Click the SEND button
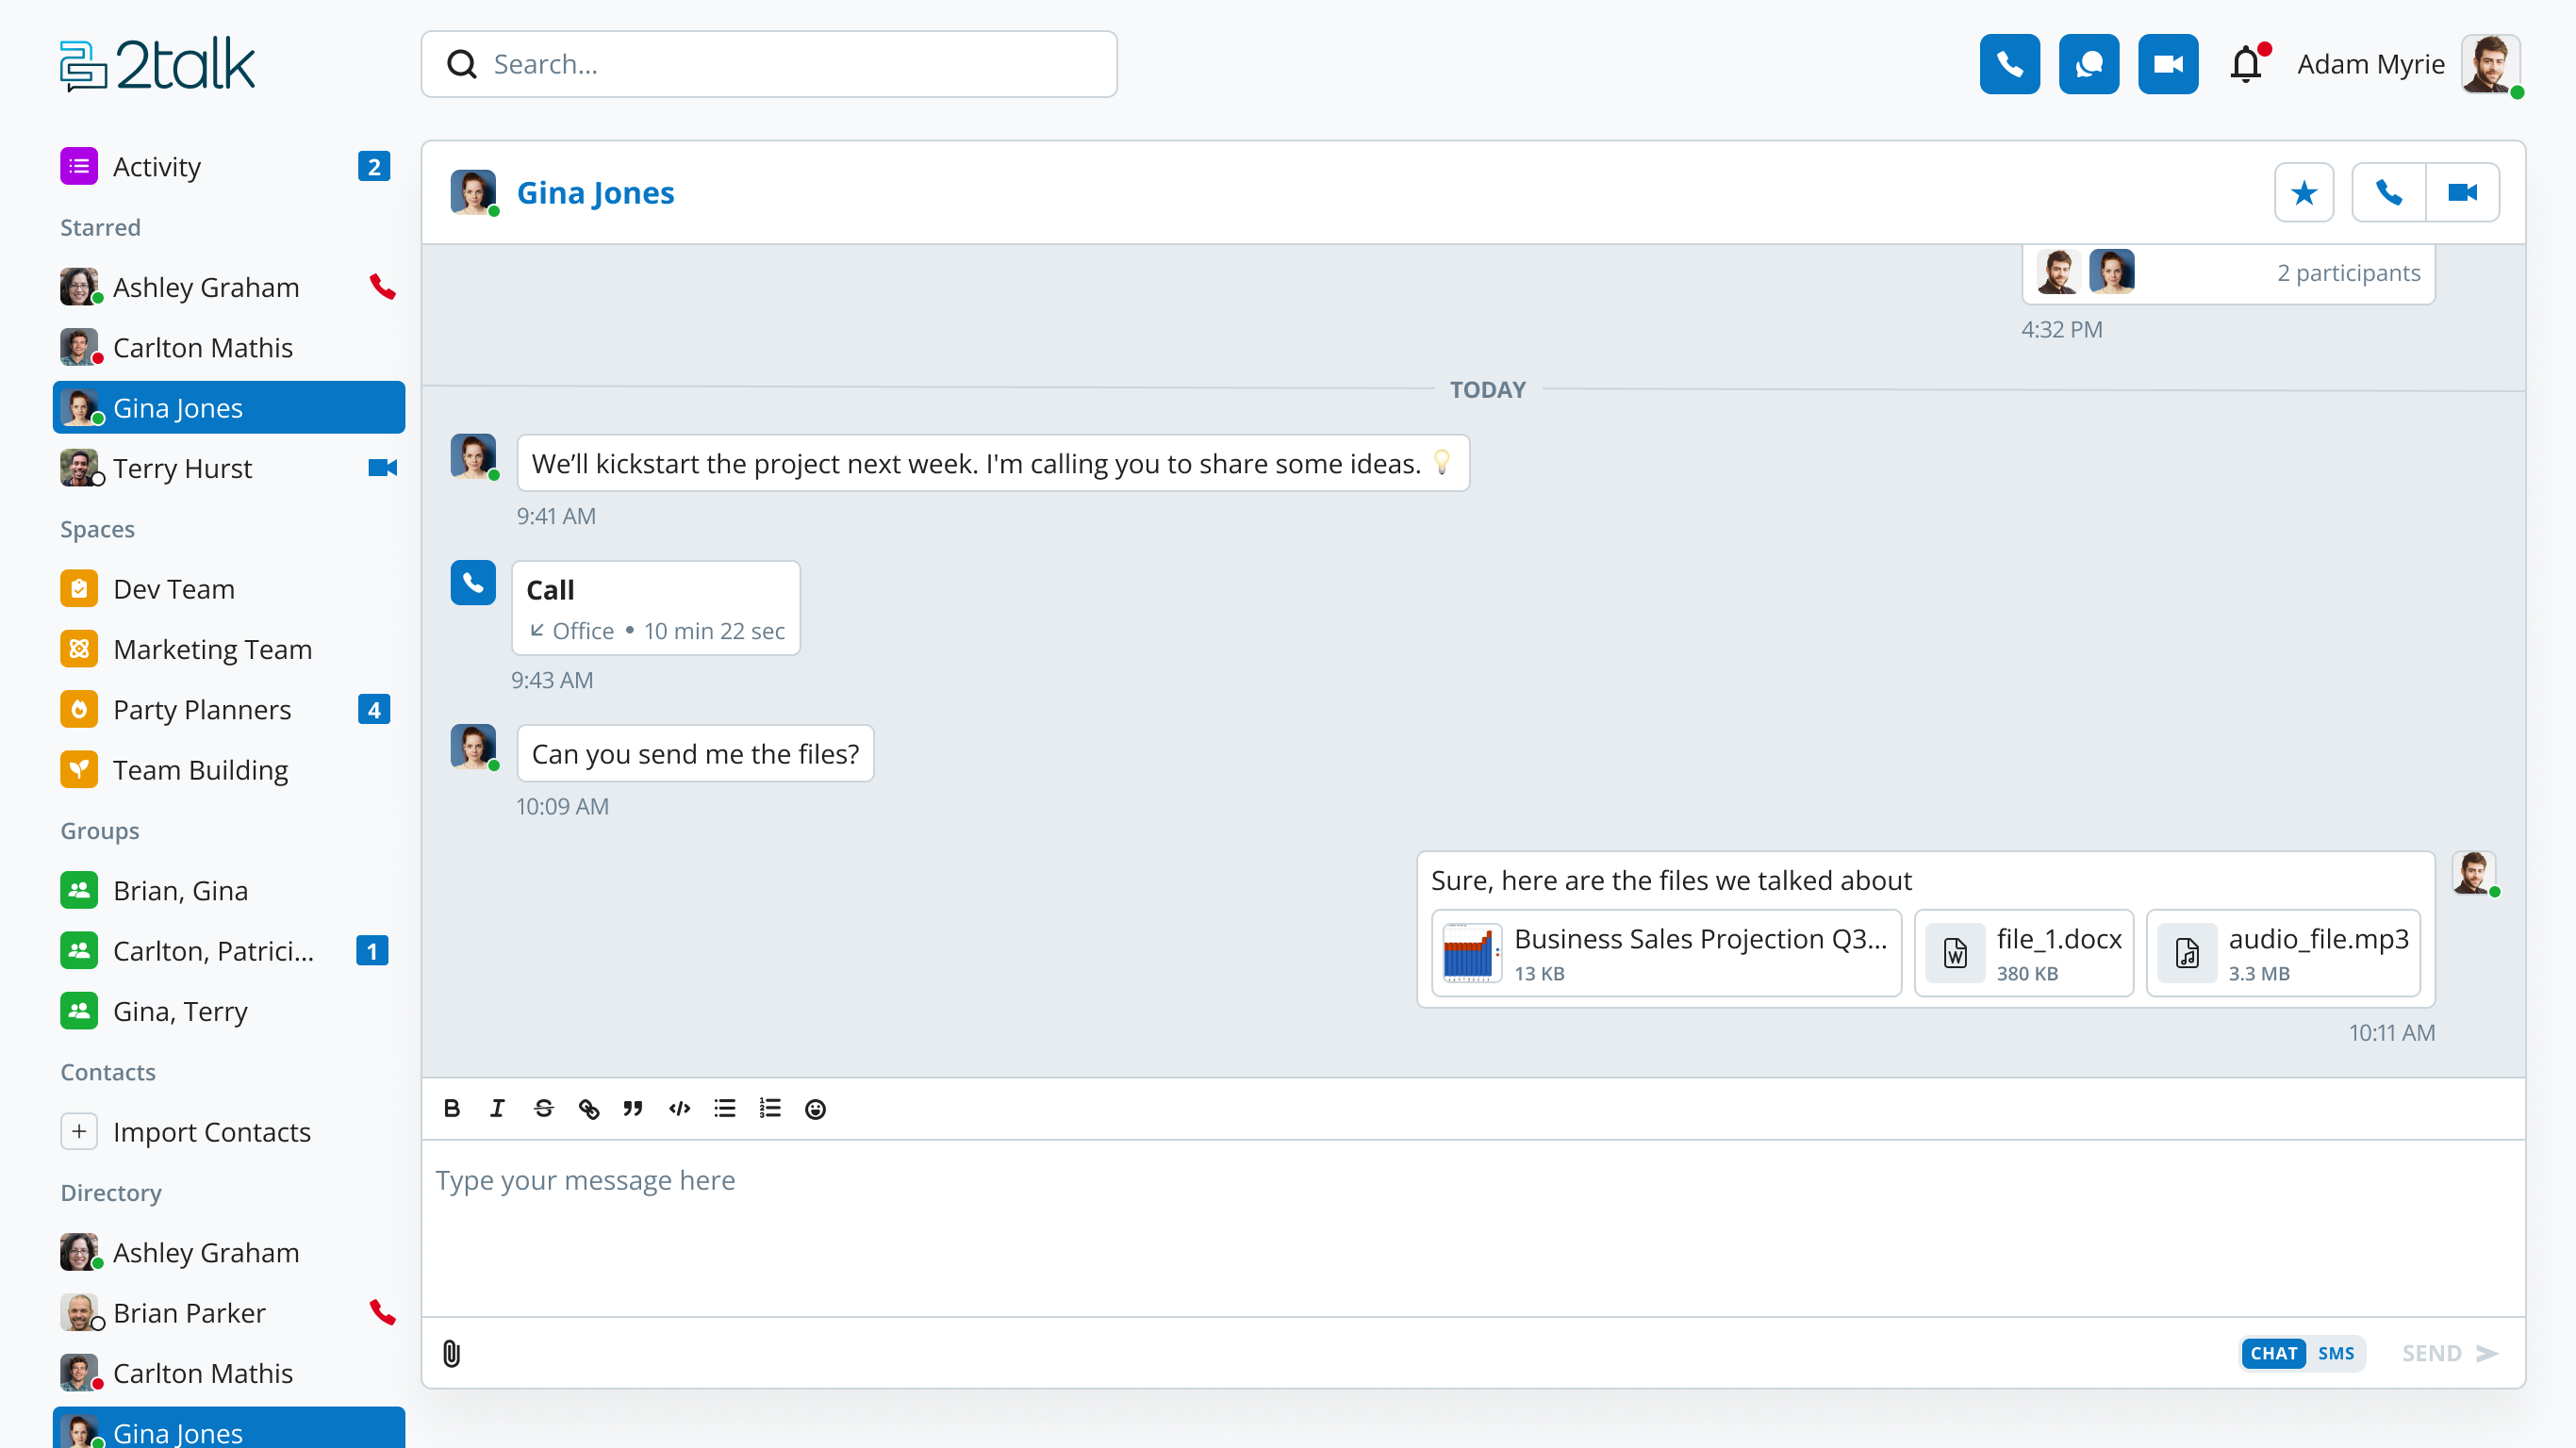The width and height of the screenshot is (2576, 1448). coord(2449,1353)
